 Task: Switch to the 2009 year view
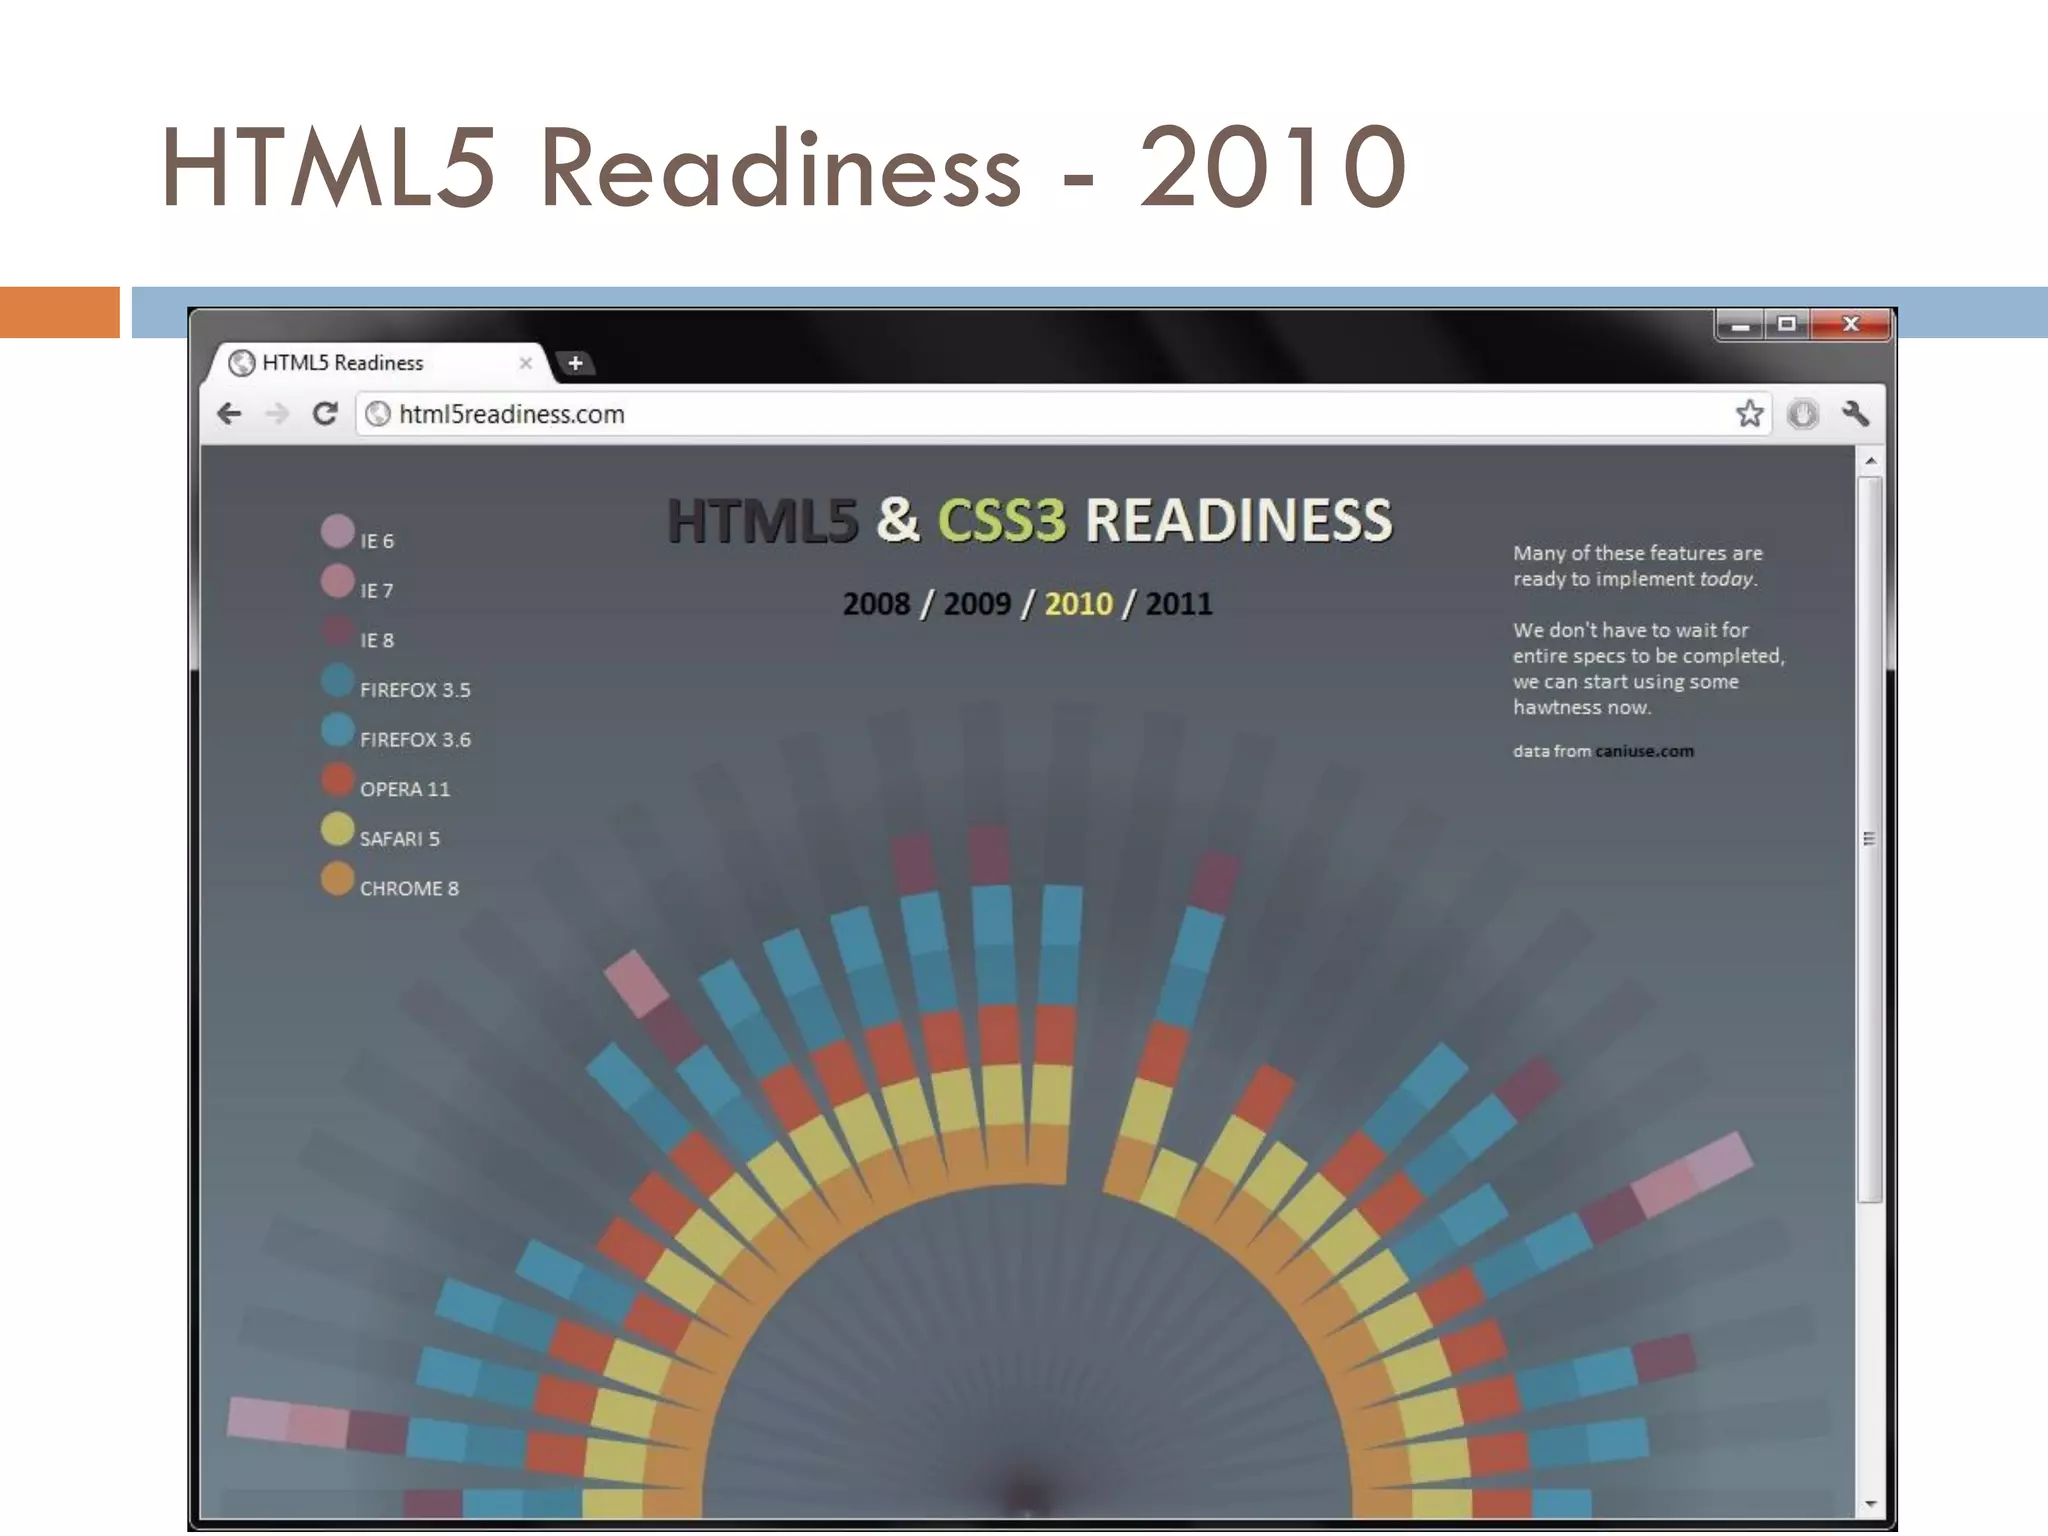click(x=977, y=604)
